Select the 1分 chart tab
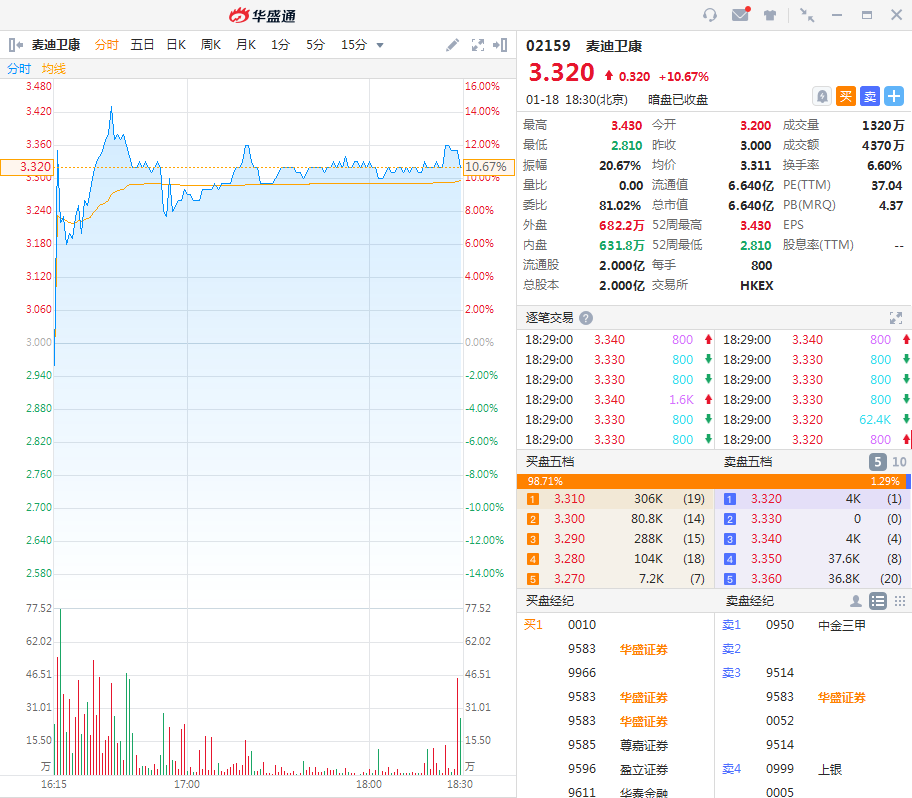The width and height of the screenshot is (912, 798). (x=280, y=45)
